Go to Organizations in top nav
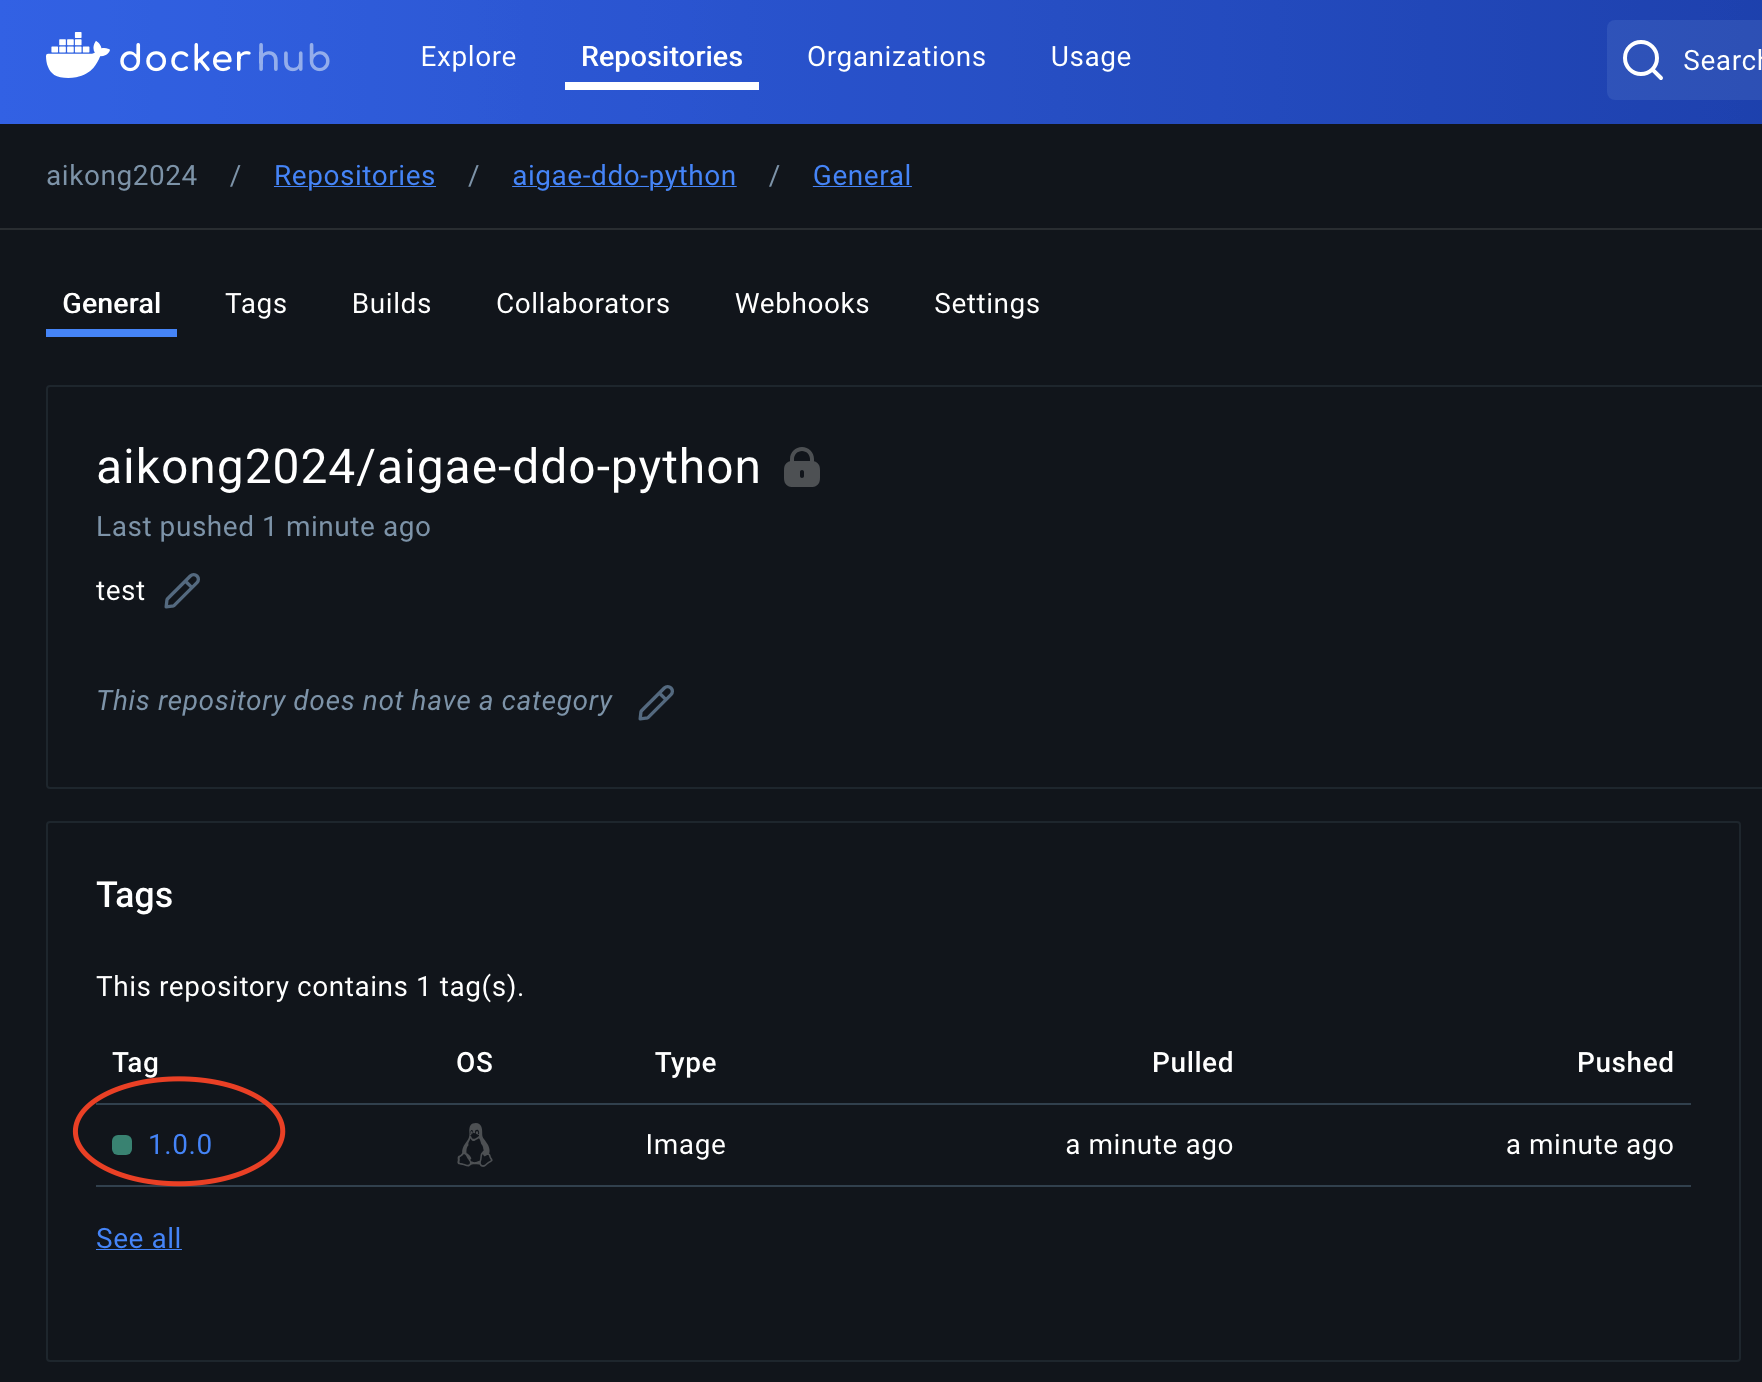The width and height of the screenshot is (1762, 1382). pyautogui.click(x=896, y=57)
